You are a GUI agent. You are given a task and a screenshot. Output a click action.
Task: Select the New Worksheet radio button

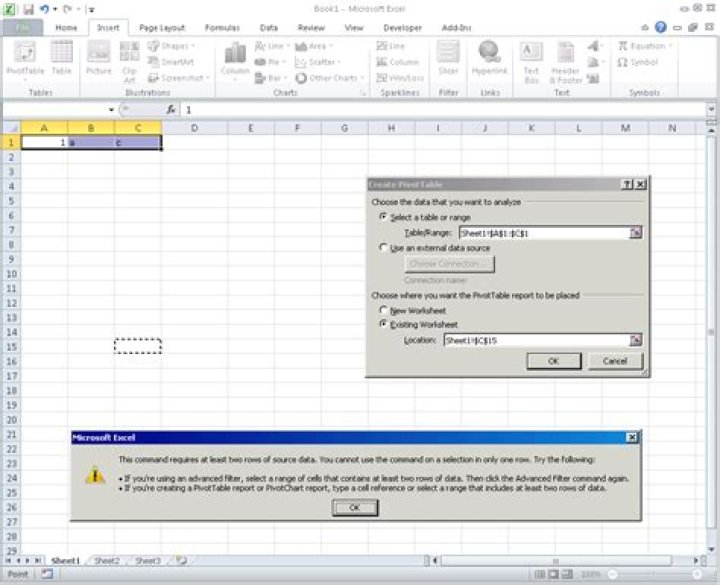tap(383, 310)
